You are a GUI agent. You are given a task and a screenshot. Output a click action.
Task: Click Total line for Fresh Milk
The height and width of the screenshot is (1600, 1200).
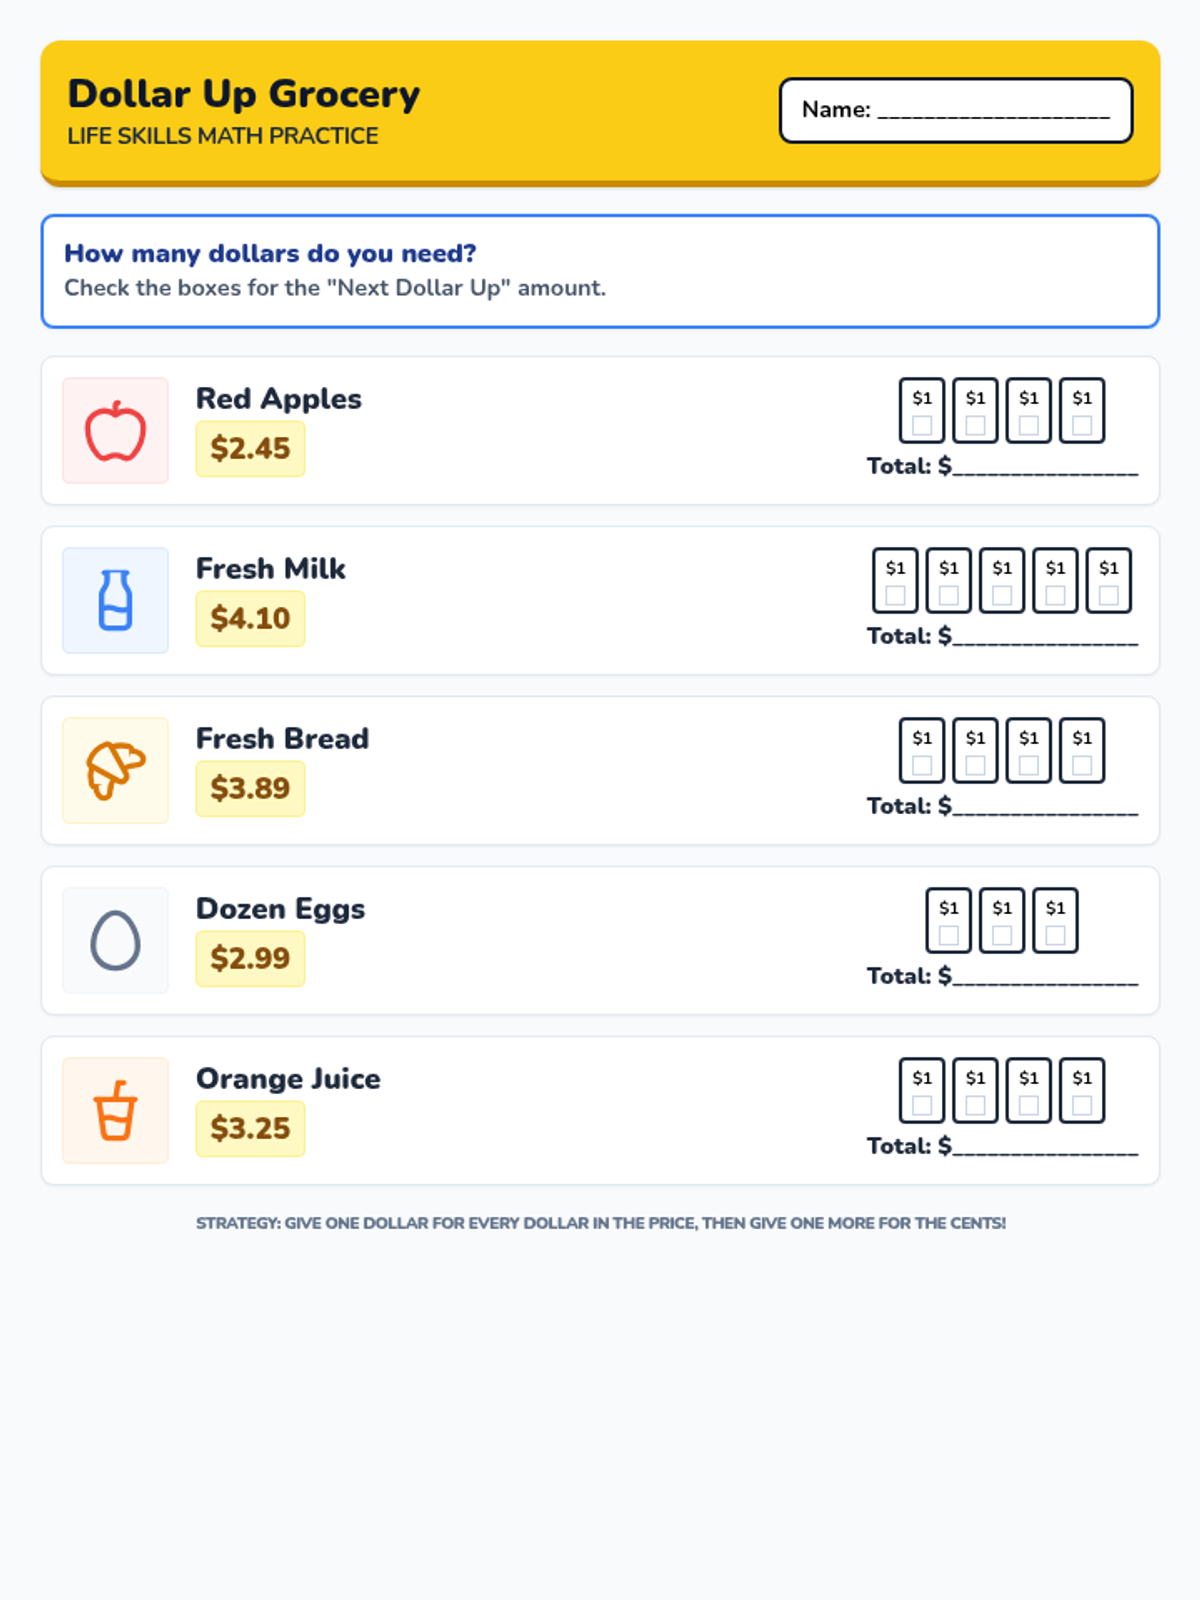[x=1002, y=636]
